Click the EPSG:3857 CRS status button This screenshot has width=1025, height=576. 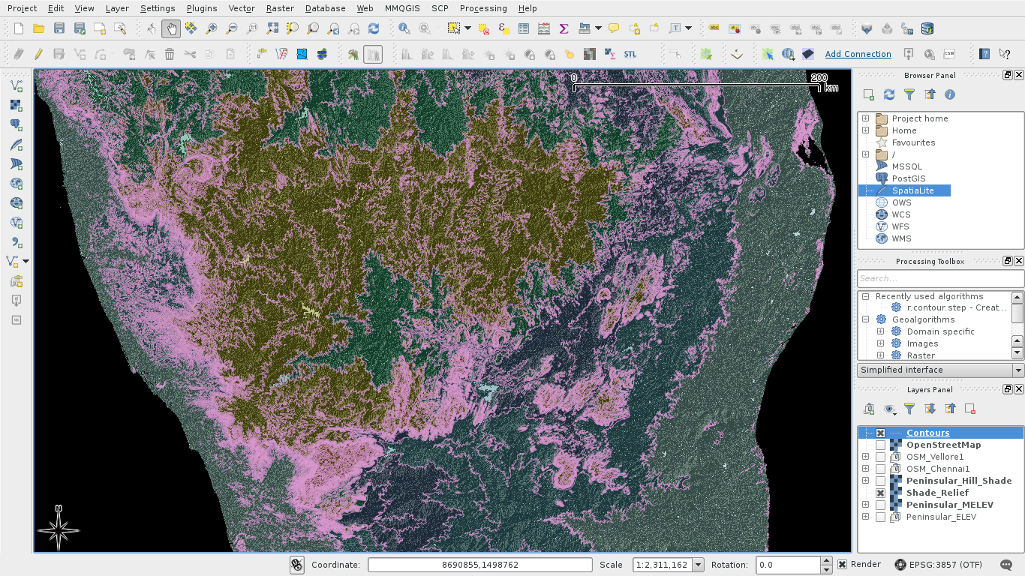pyautogui.click(x=939, y=565)
